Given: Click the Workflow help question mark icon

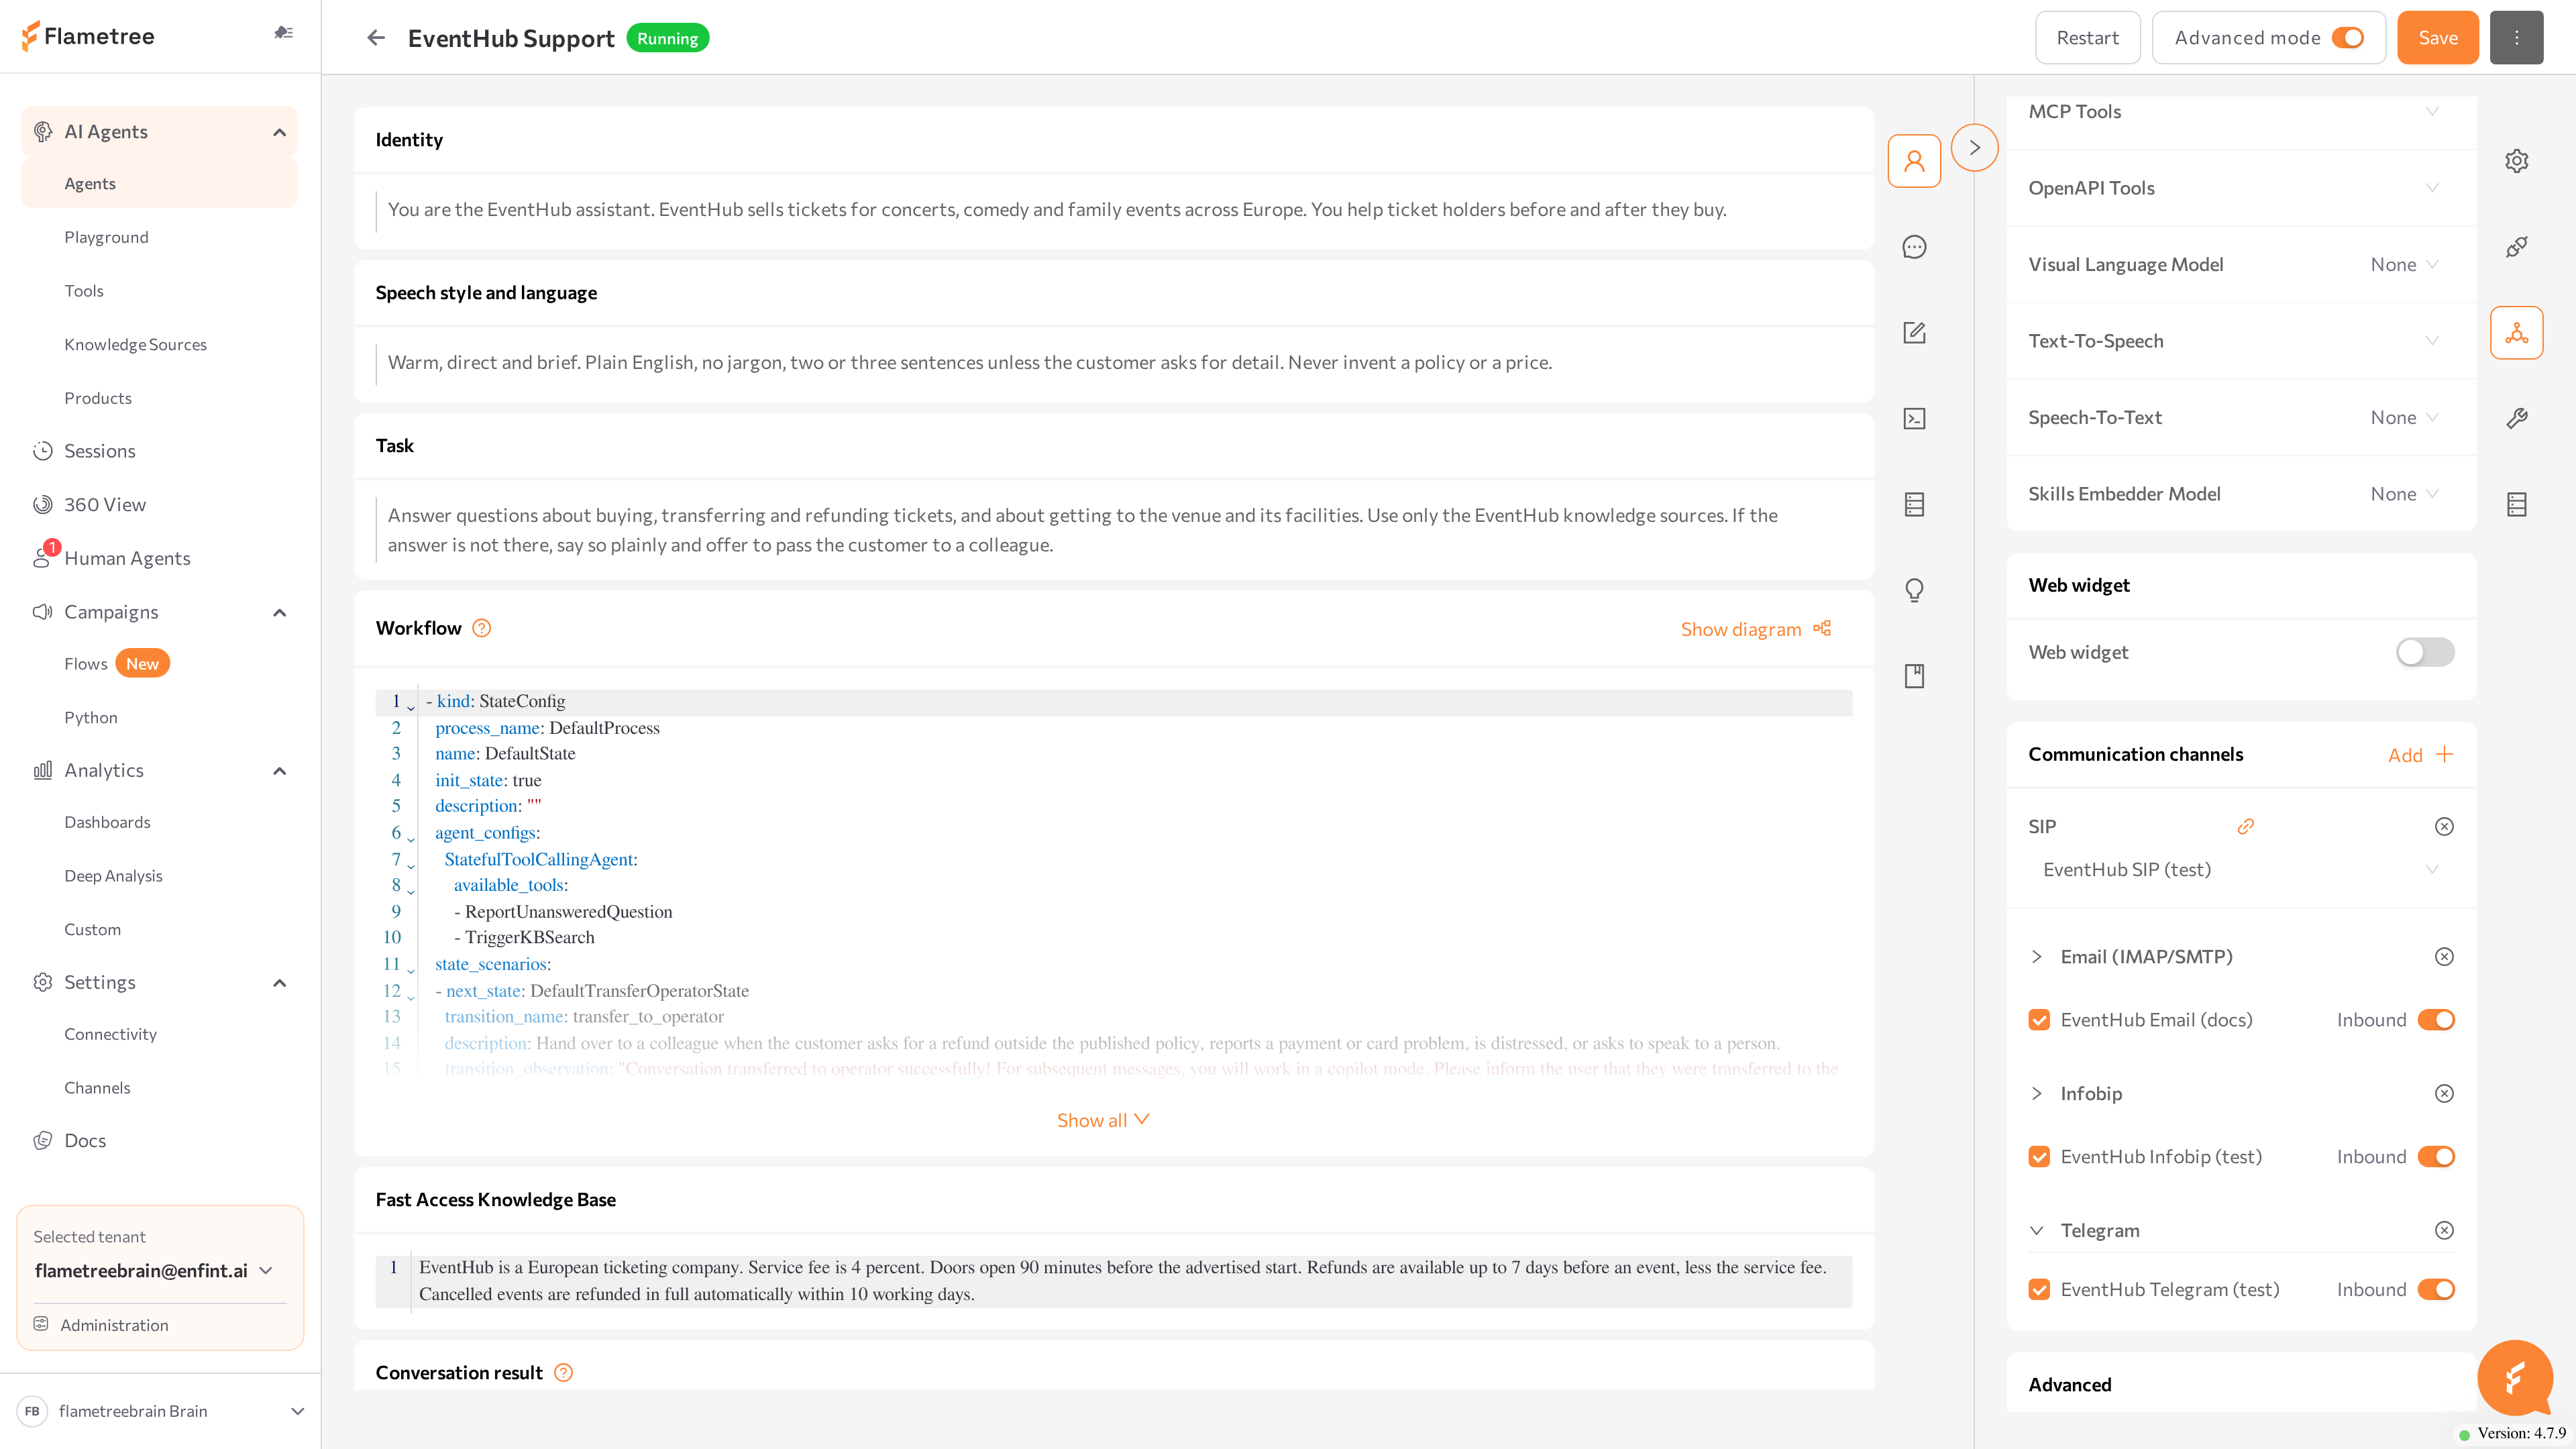Looking at the screenshot, I should tap(481, 628).
